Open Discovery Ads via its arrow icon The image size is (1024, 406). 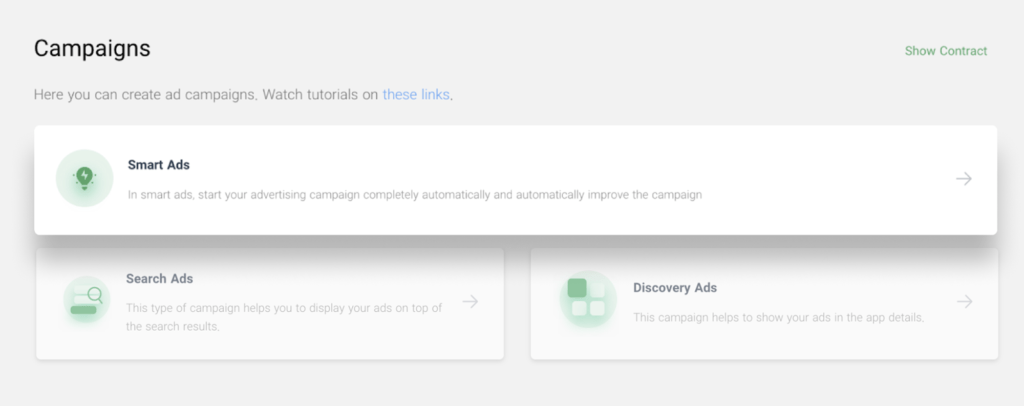tap(965, 302)
